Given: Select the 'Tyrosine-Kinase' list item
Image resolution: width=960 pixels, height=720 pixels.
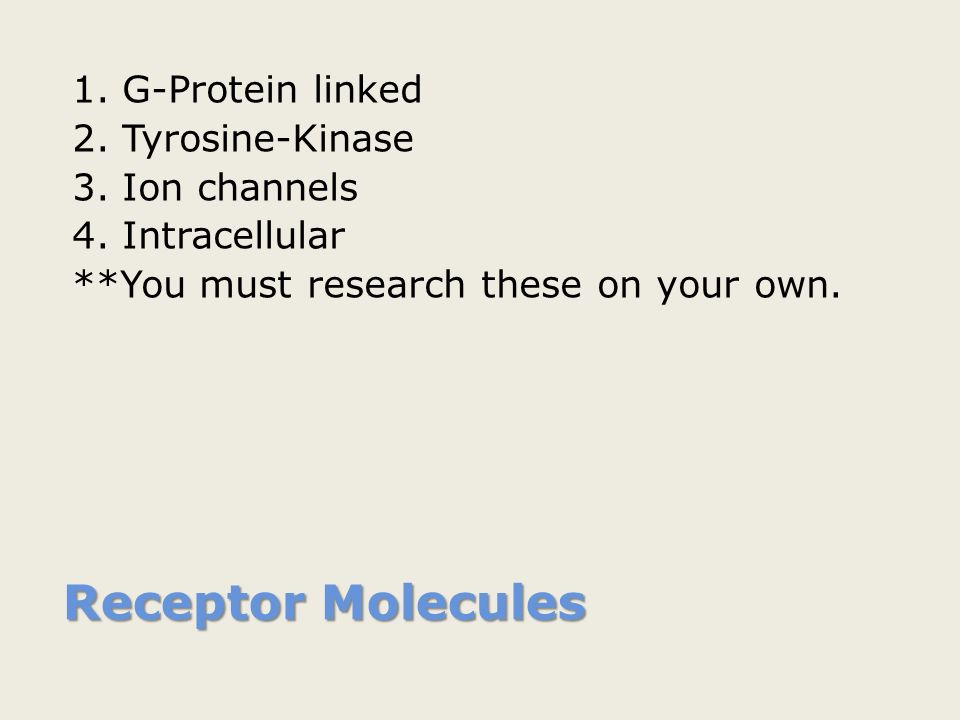Looking at the screenshot, I should pyautogui.click(x=268, y=140).
